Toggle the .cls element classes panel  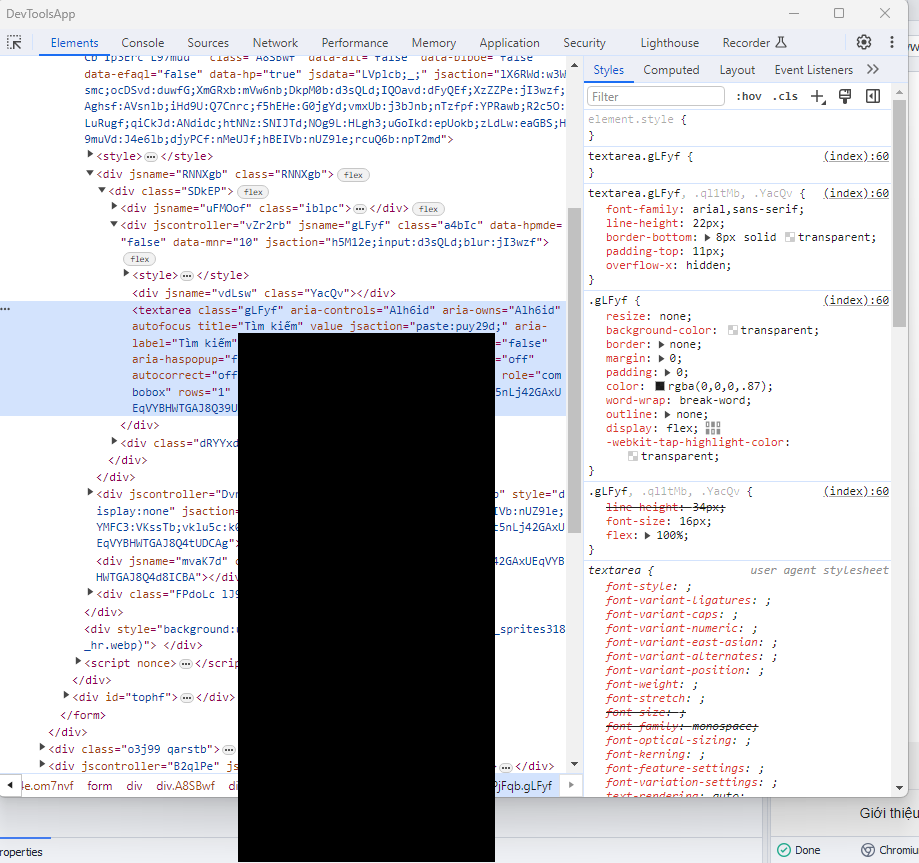(786, 96)
